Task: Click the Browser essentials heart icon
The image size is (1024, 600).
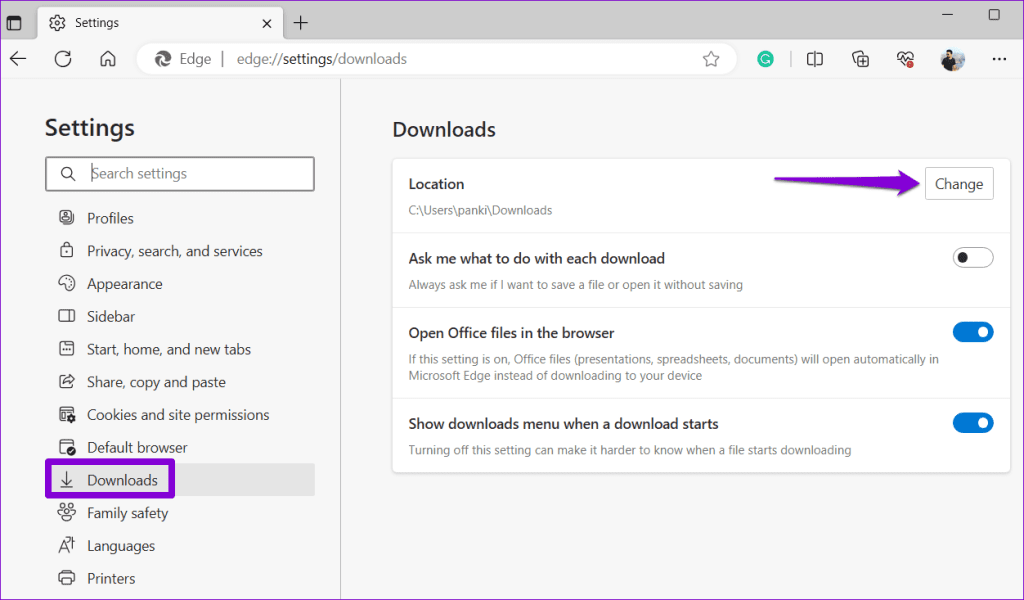Action: 906,59
